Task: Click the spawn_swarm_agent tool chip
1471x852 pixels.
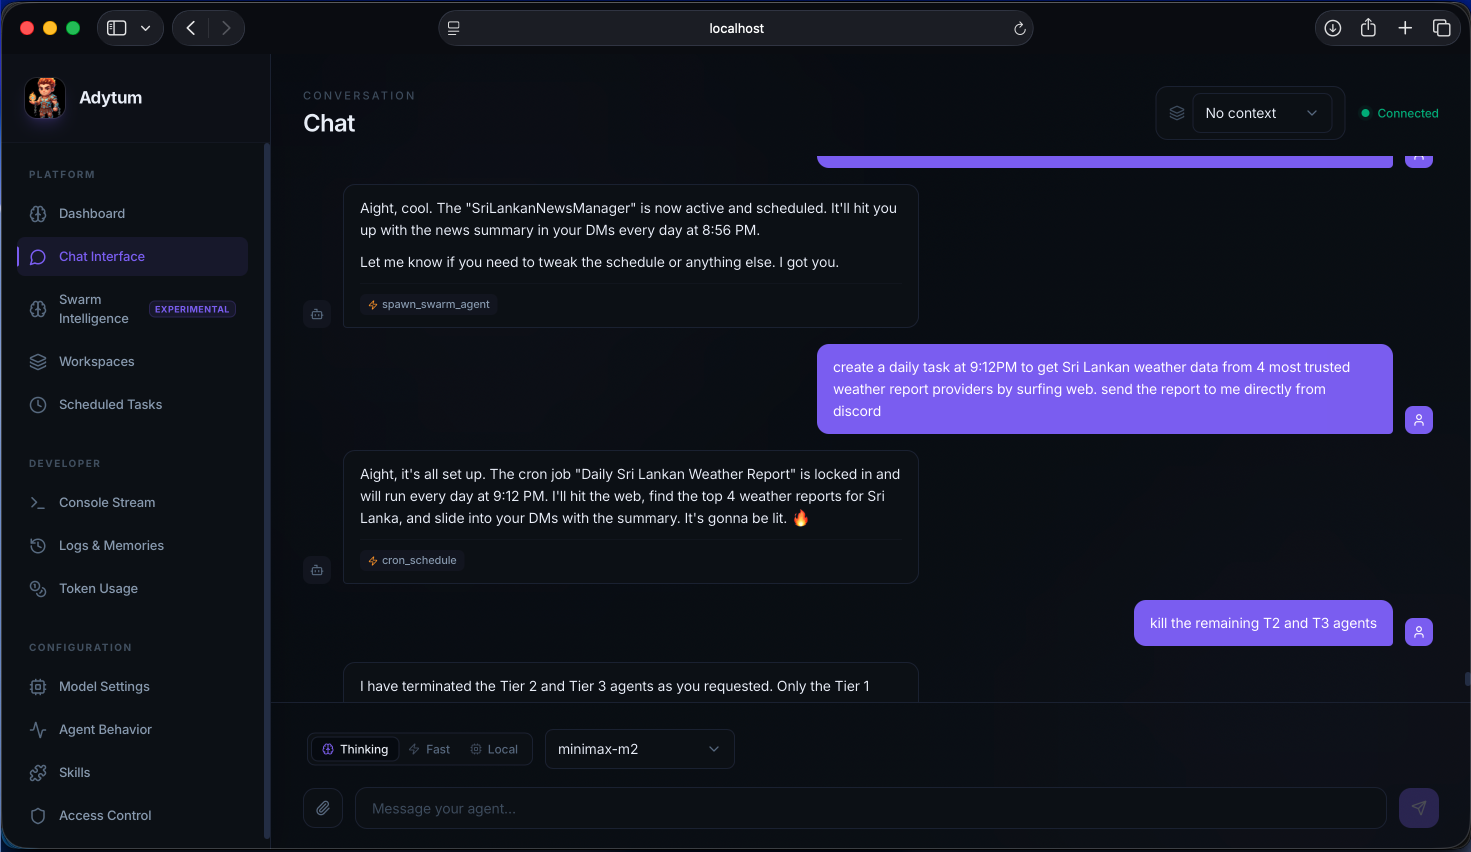Action: (x=429, y=304)
